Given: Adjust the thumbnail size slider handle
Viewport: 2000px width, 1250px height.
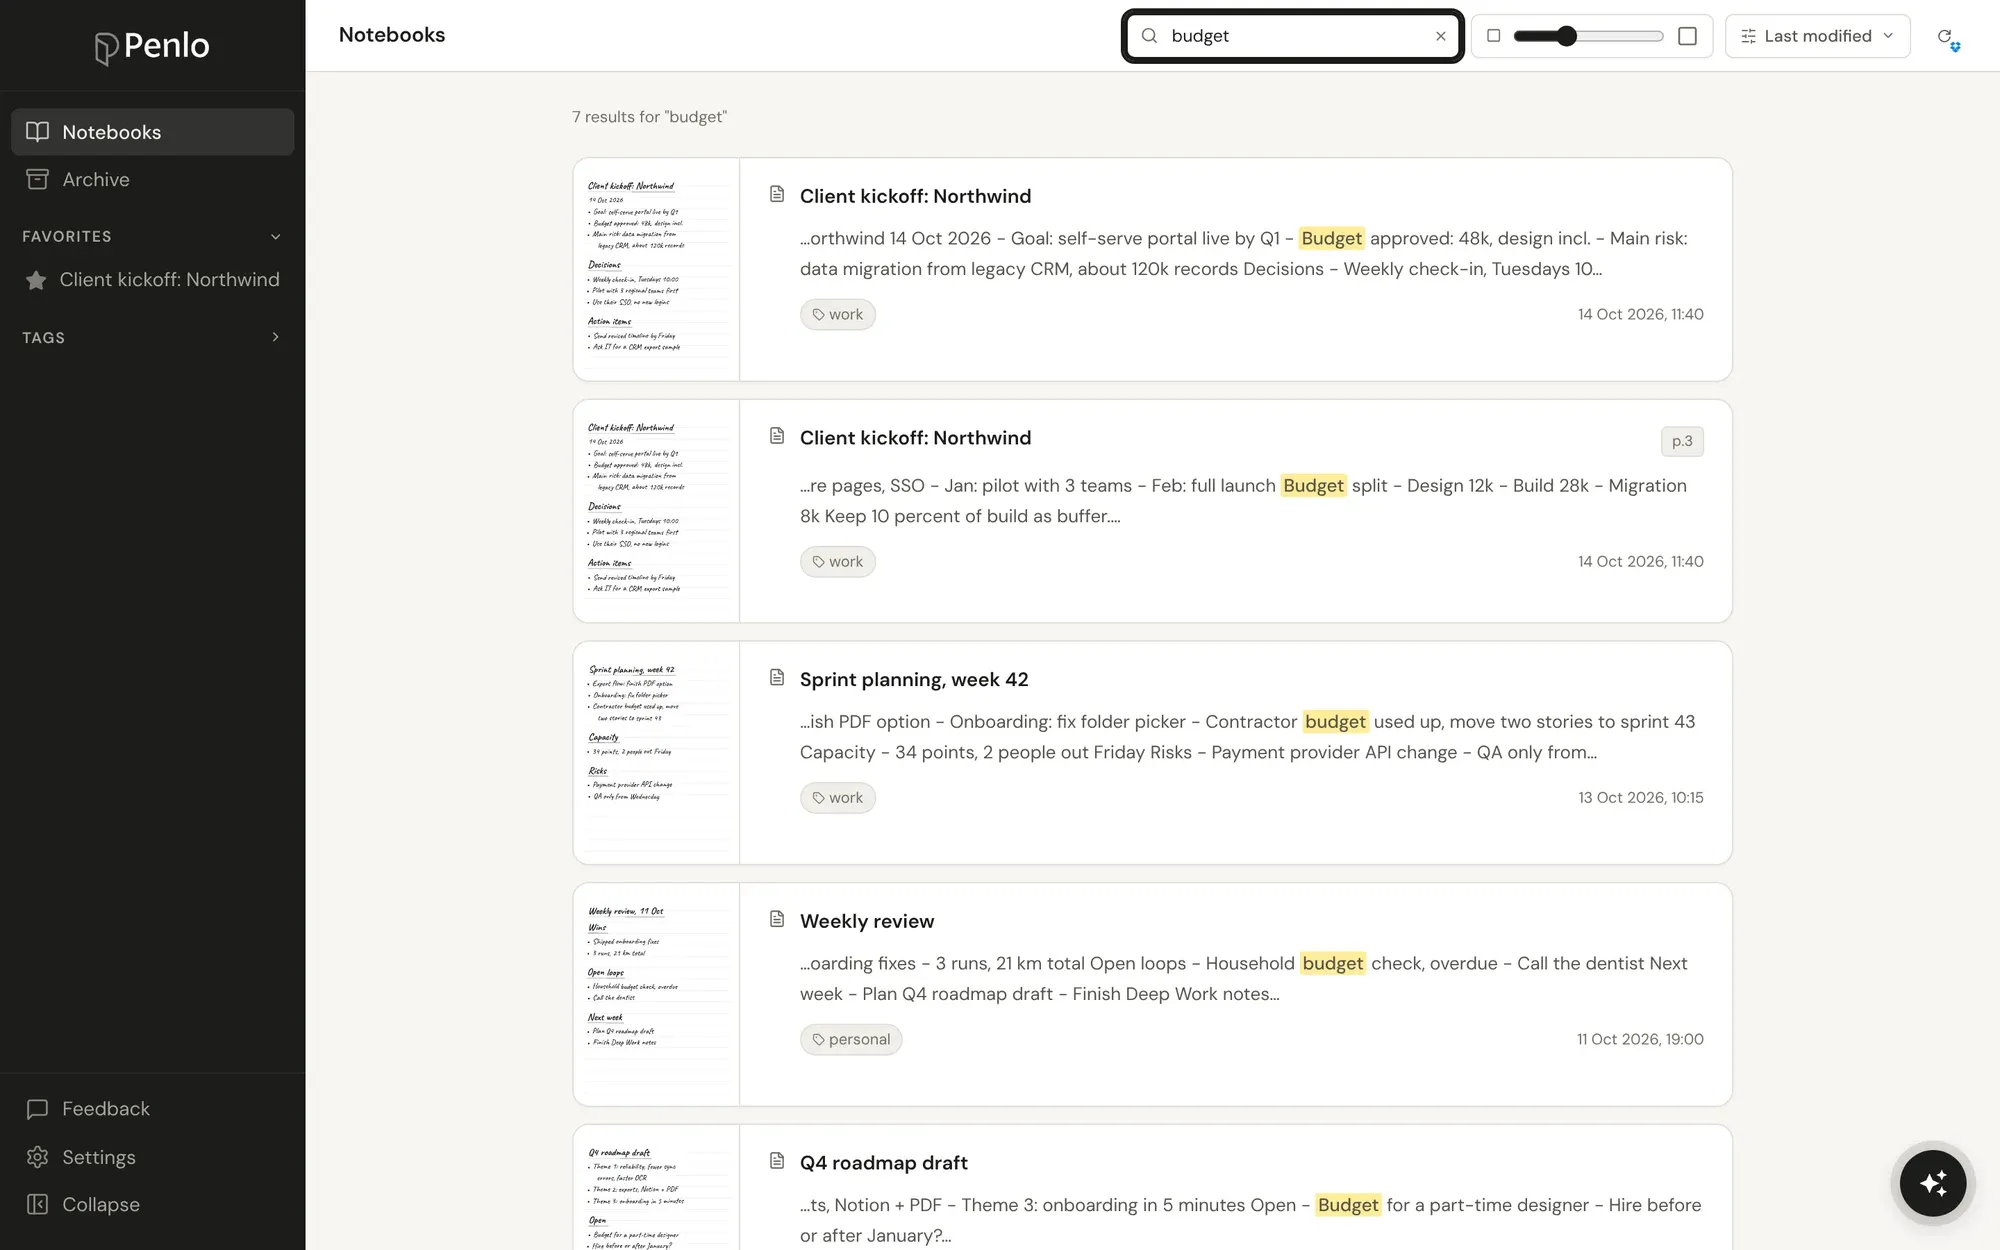Looking at the screenshot, I should [x=1566, y=36].
